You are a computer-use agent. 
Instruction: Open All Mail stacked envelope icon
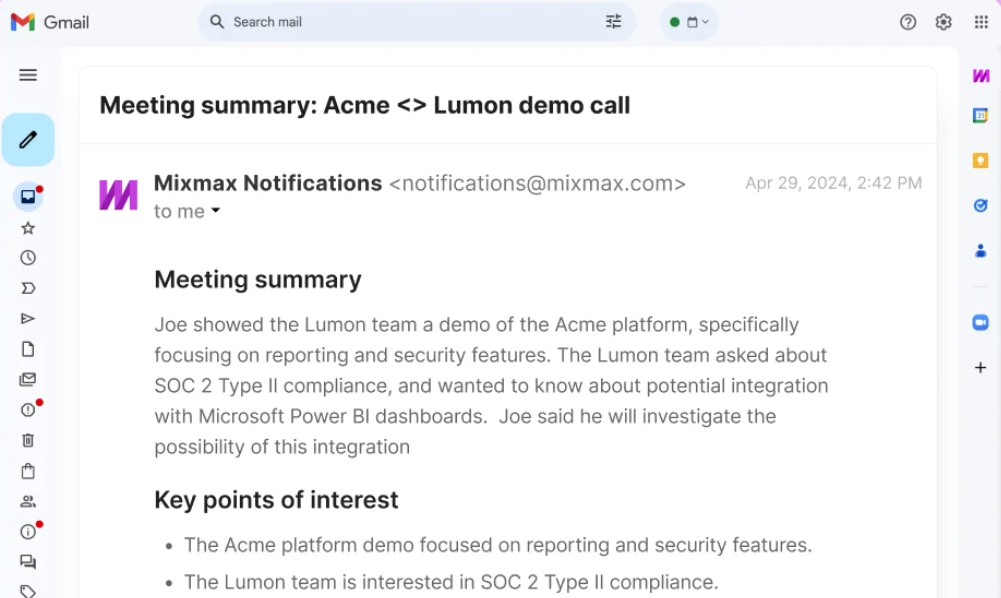click(28, 380)
